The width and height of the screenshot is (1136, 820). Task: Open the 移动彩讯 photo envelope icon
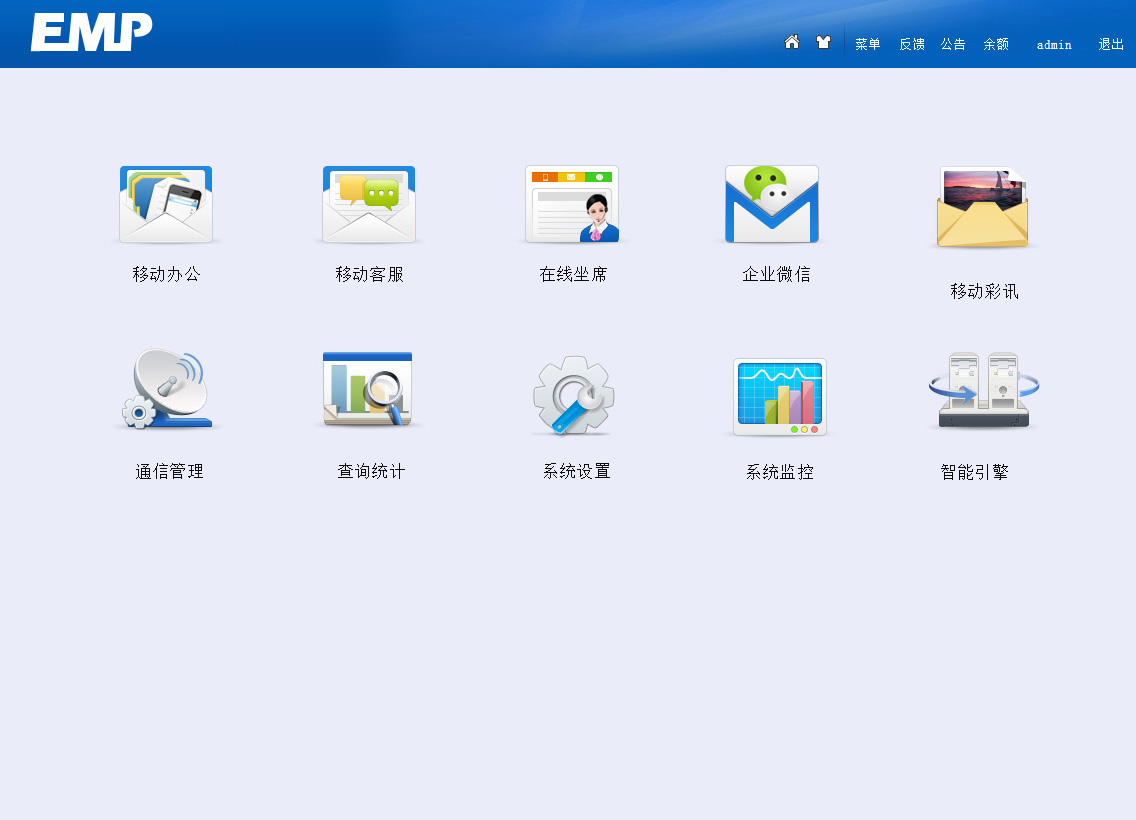(984, 208)
